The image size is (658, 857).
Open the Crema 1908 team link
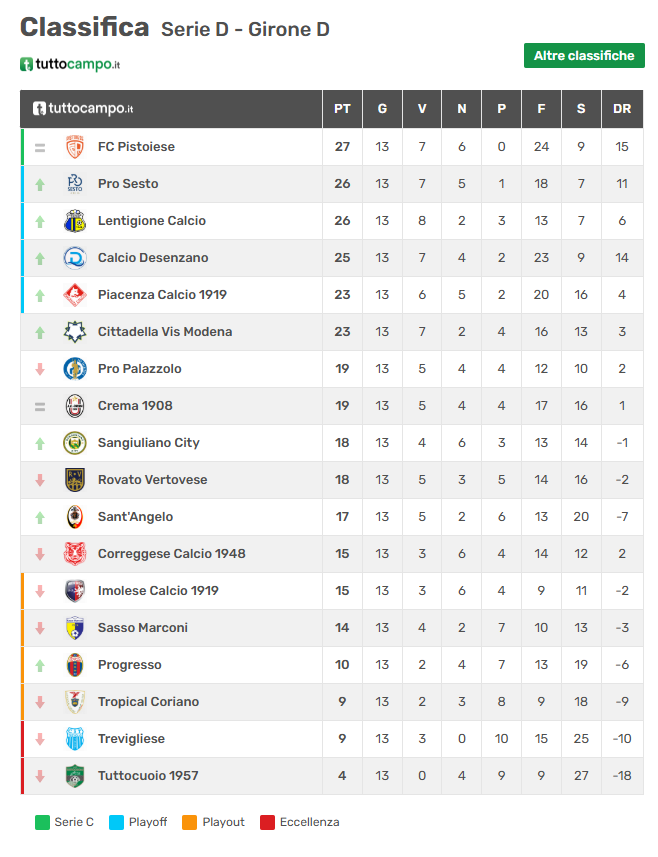tap(135, 406)
